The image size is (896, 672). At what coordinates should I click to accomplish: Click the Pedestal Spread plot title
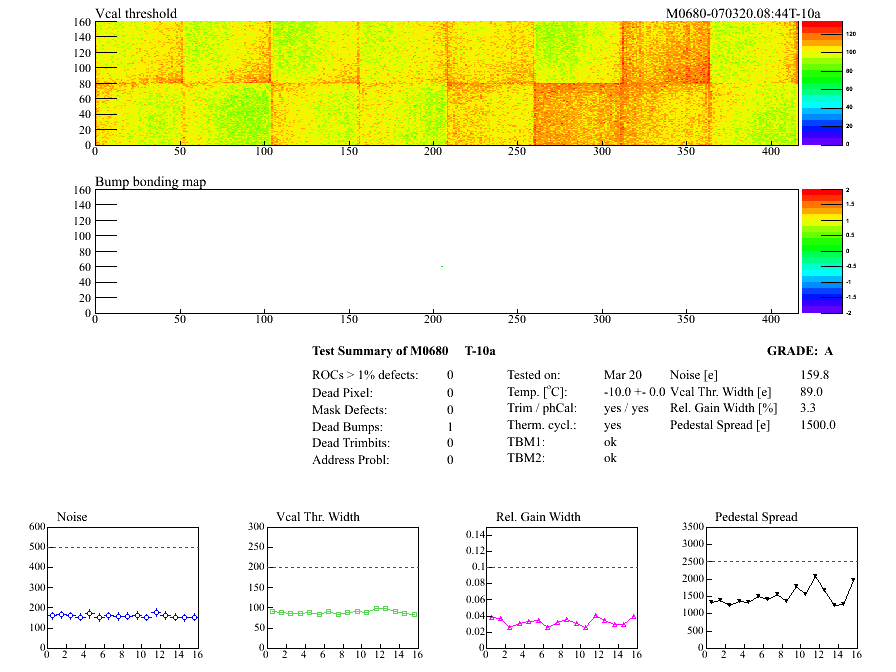tap(756, 517)
